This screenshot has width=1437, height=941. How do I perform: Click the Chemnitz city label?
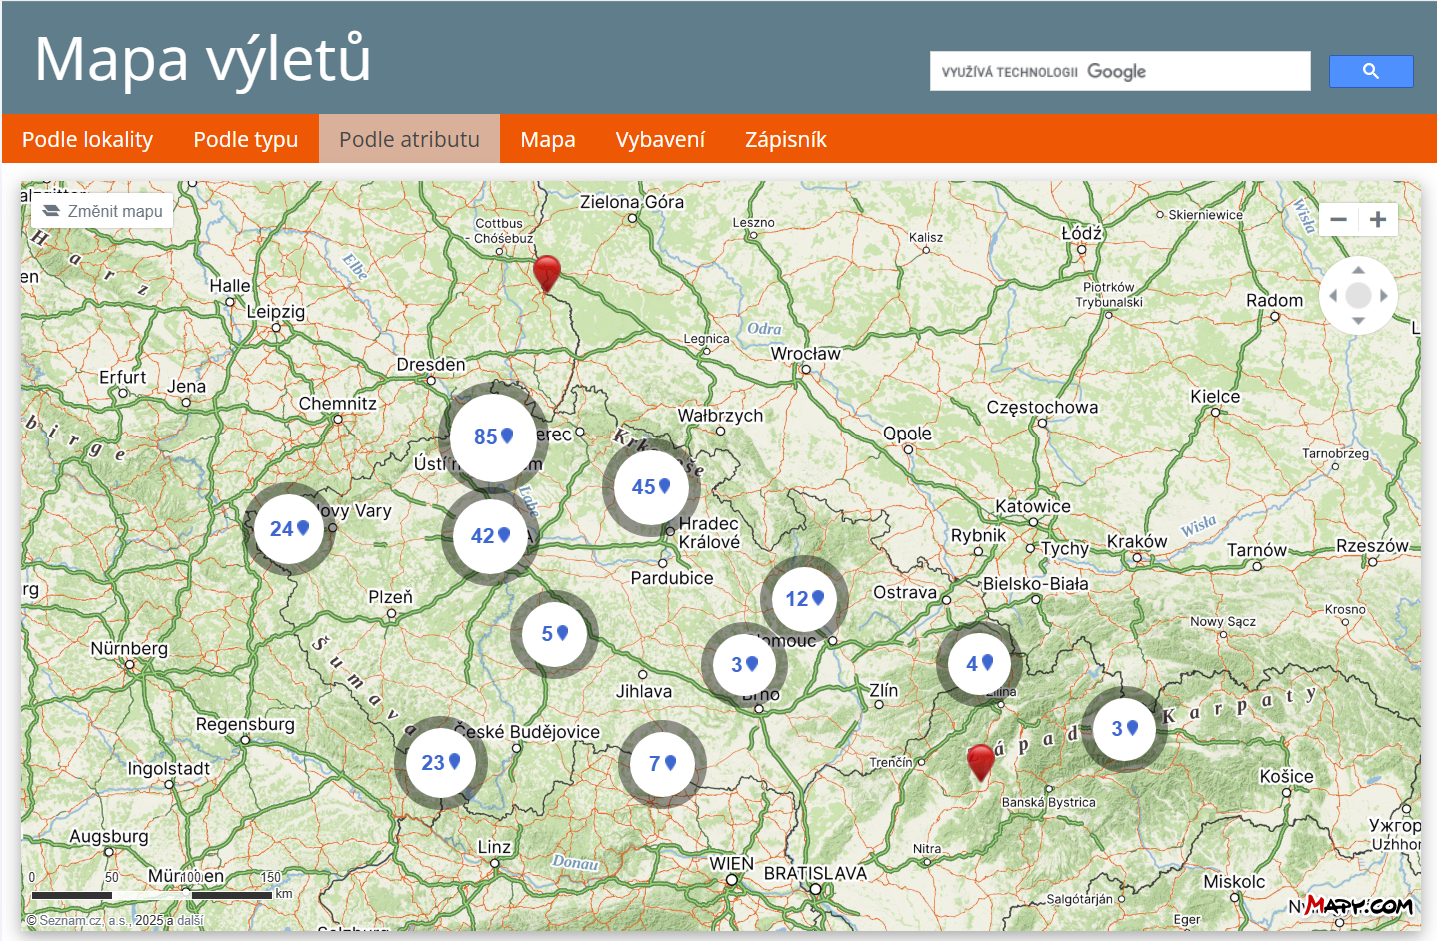338,404
